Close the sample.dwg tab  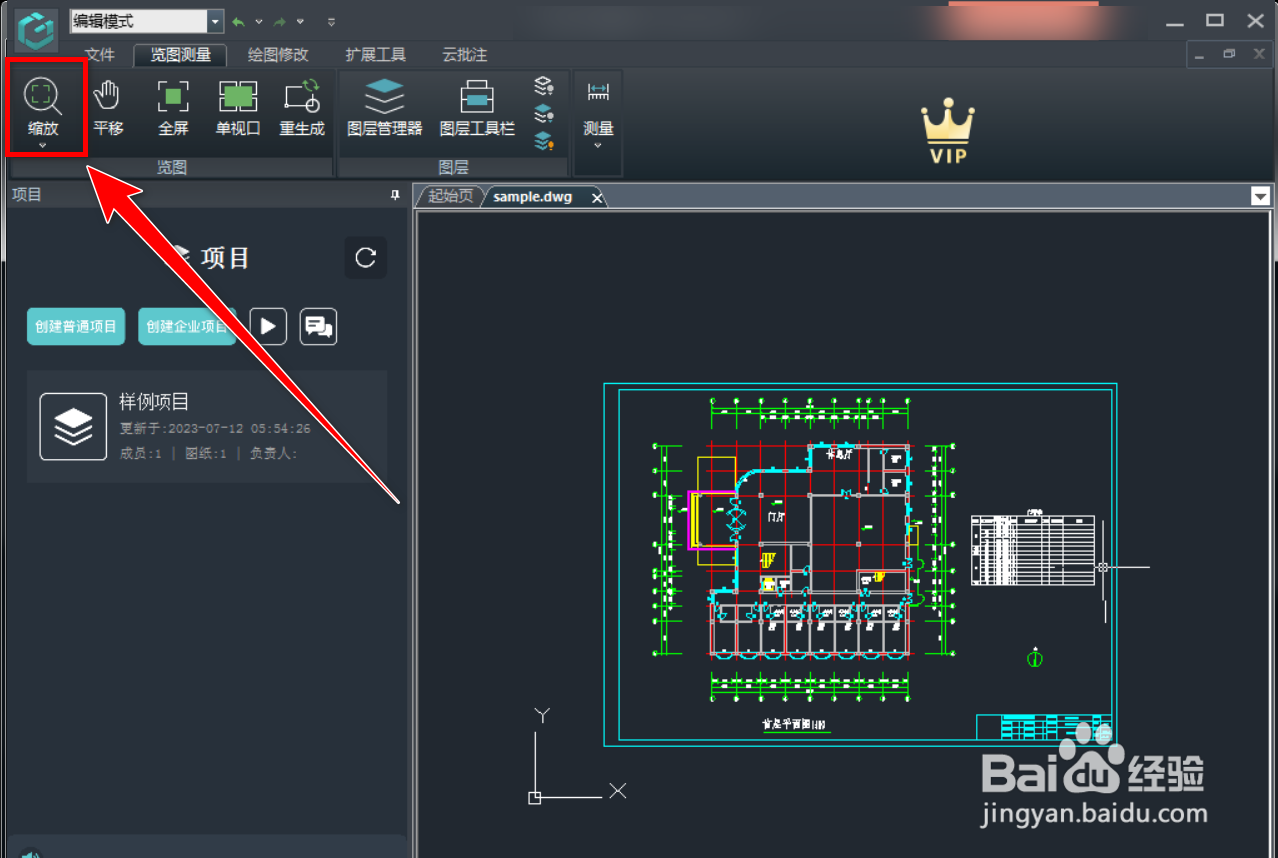[x=597, y=198]
